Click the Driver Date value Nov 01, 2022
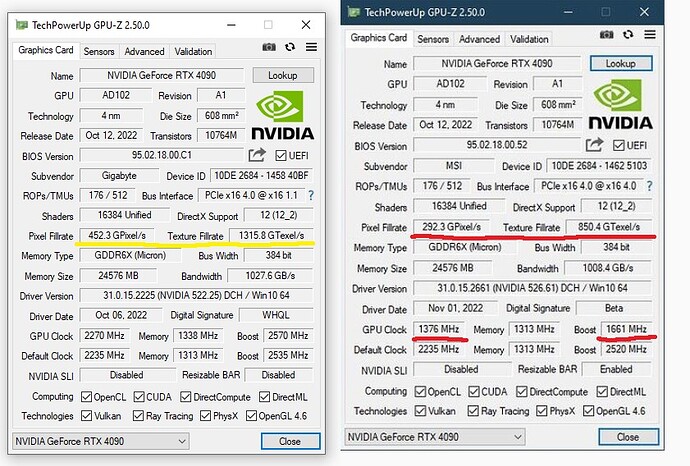 tap(455, 308)
